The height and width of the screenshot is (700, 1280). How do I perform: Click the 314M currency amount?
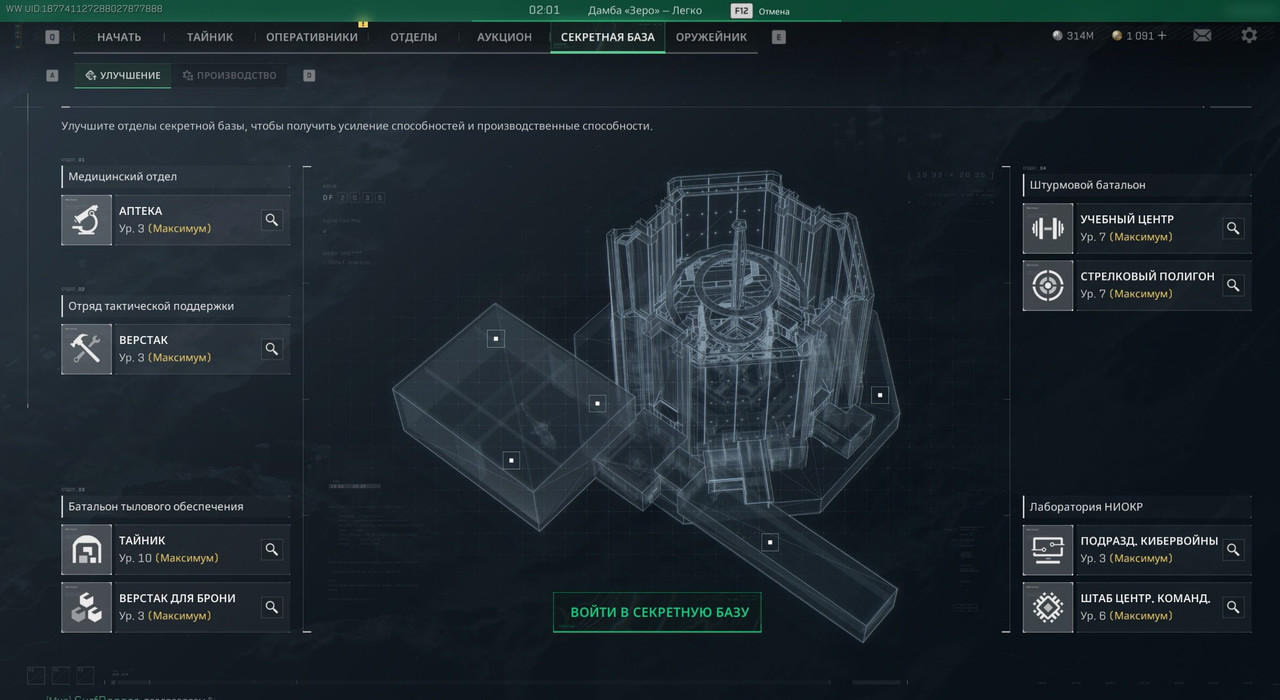(x=1080, y=36)
